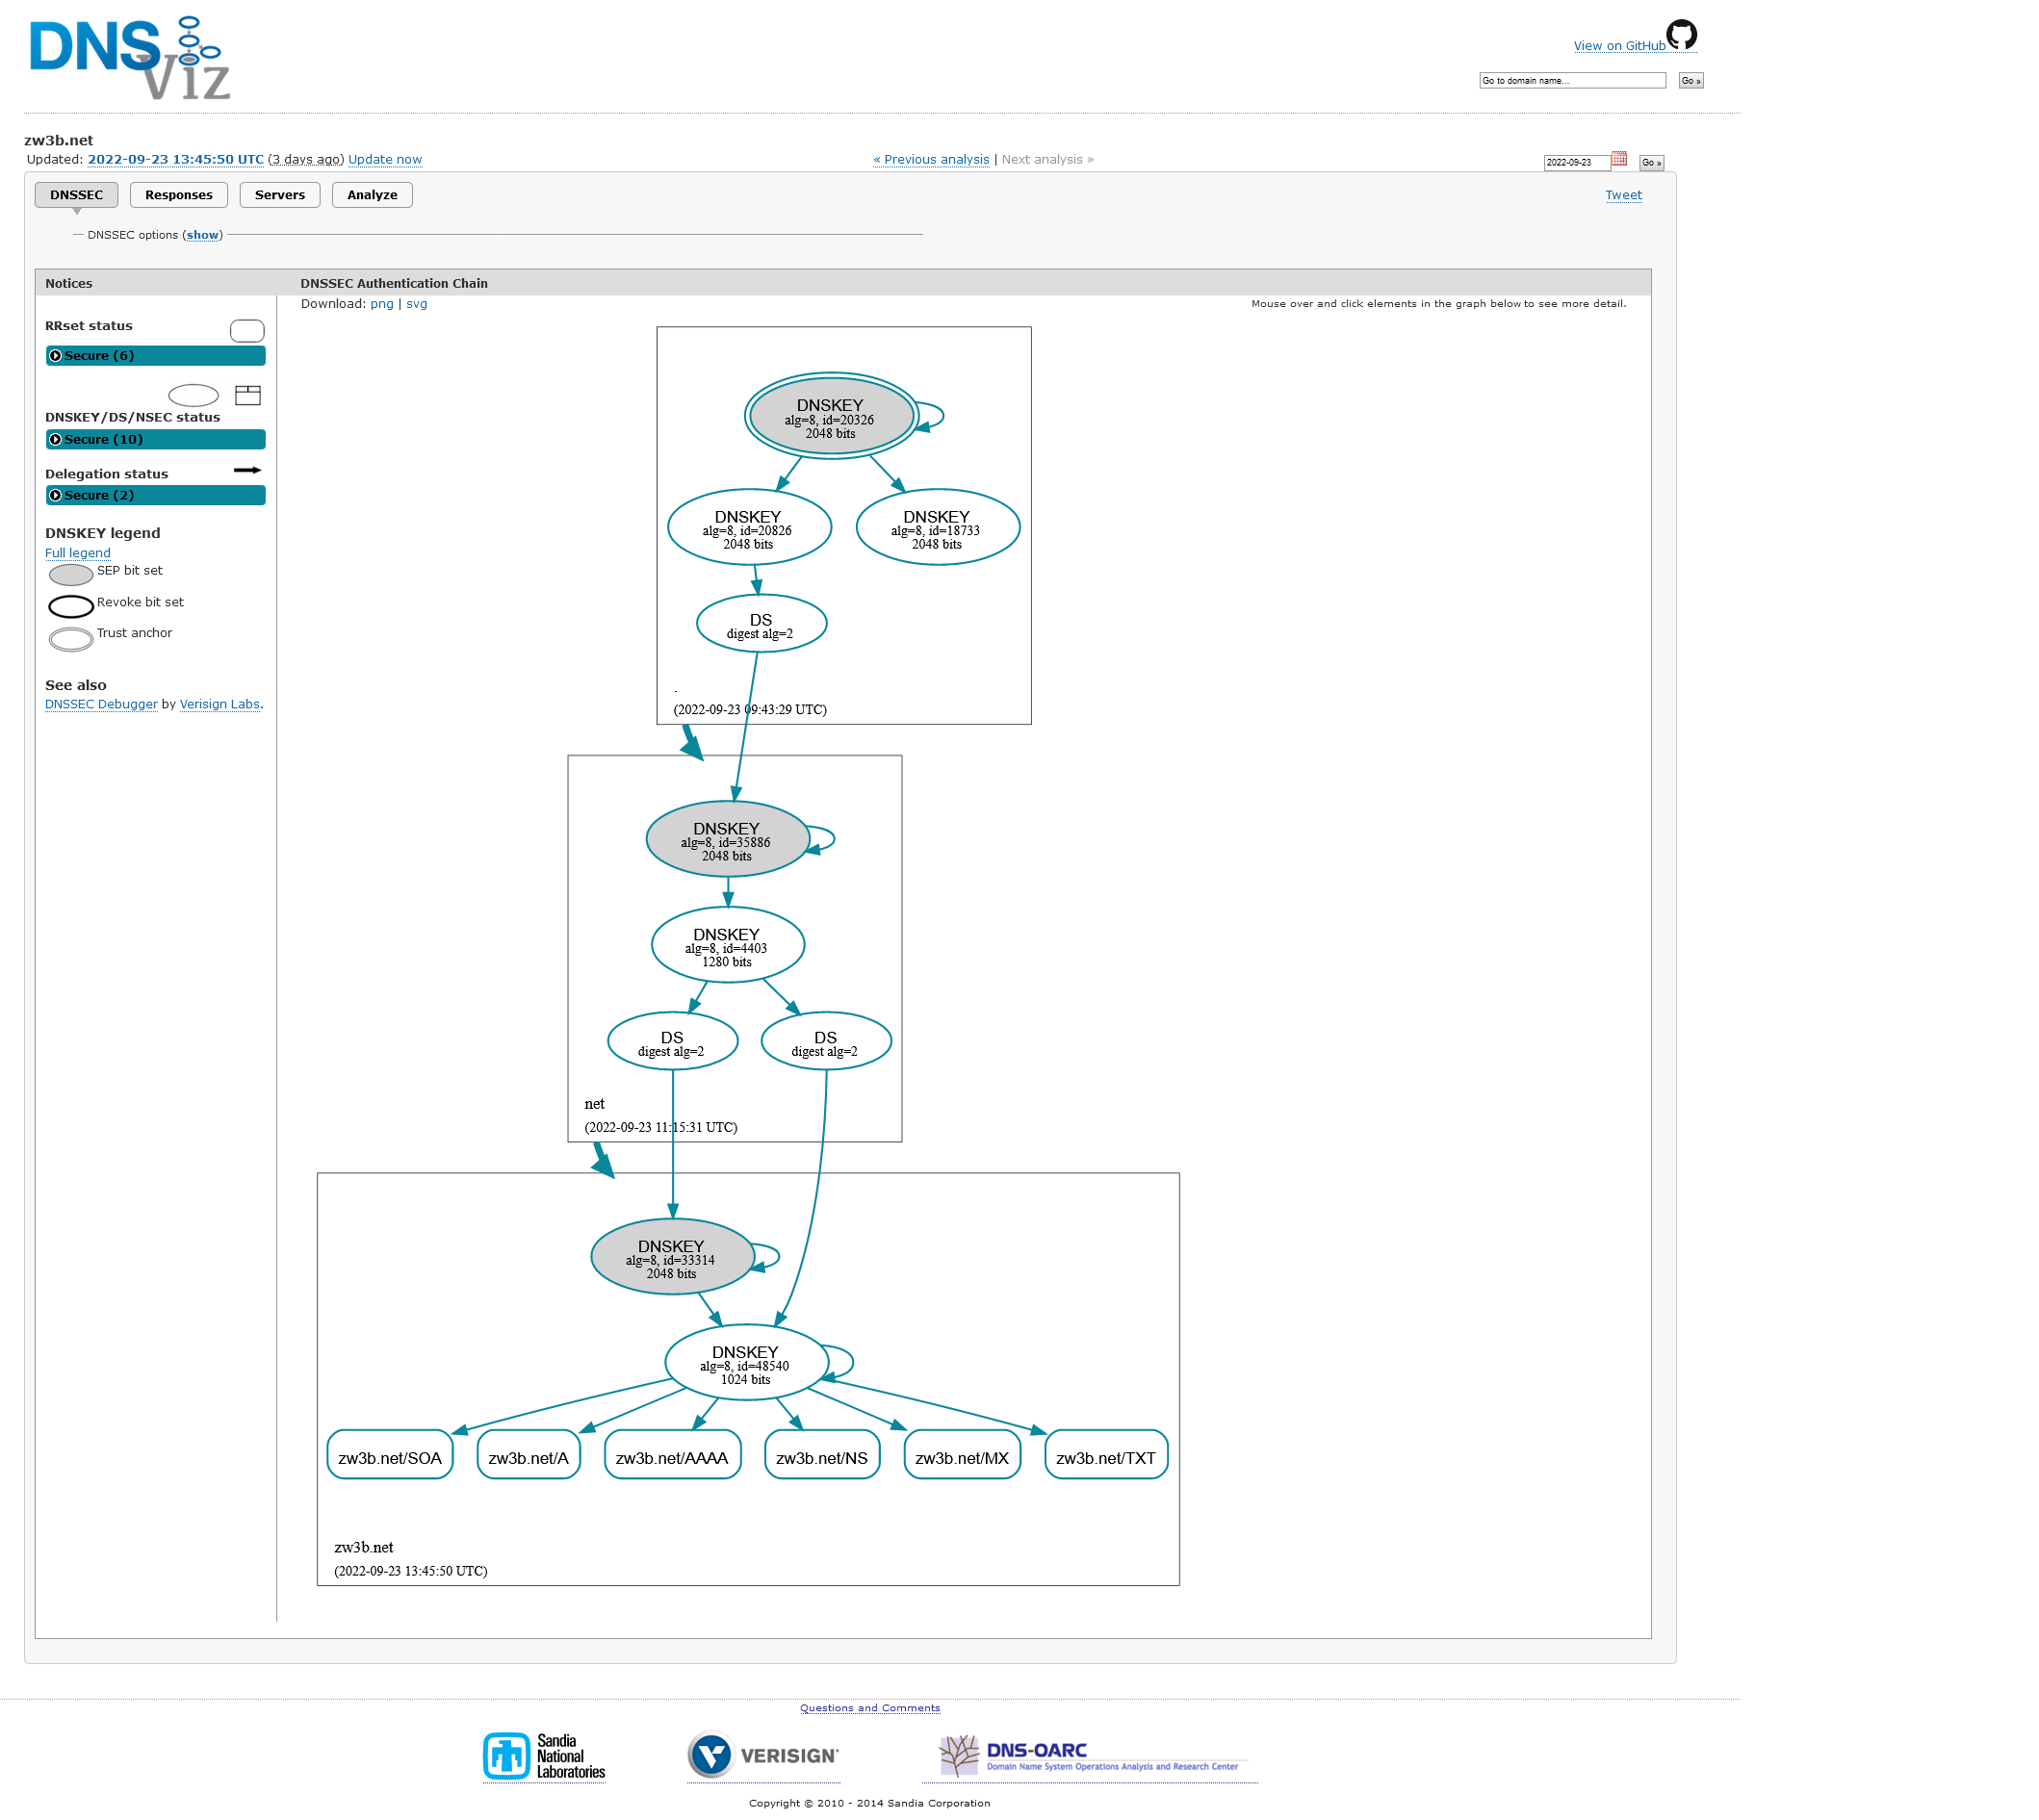Download the graph as png
This screenshot has height=1820, width=2039.
[382, 304]
